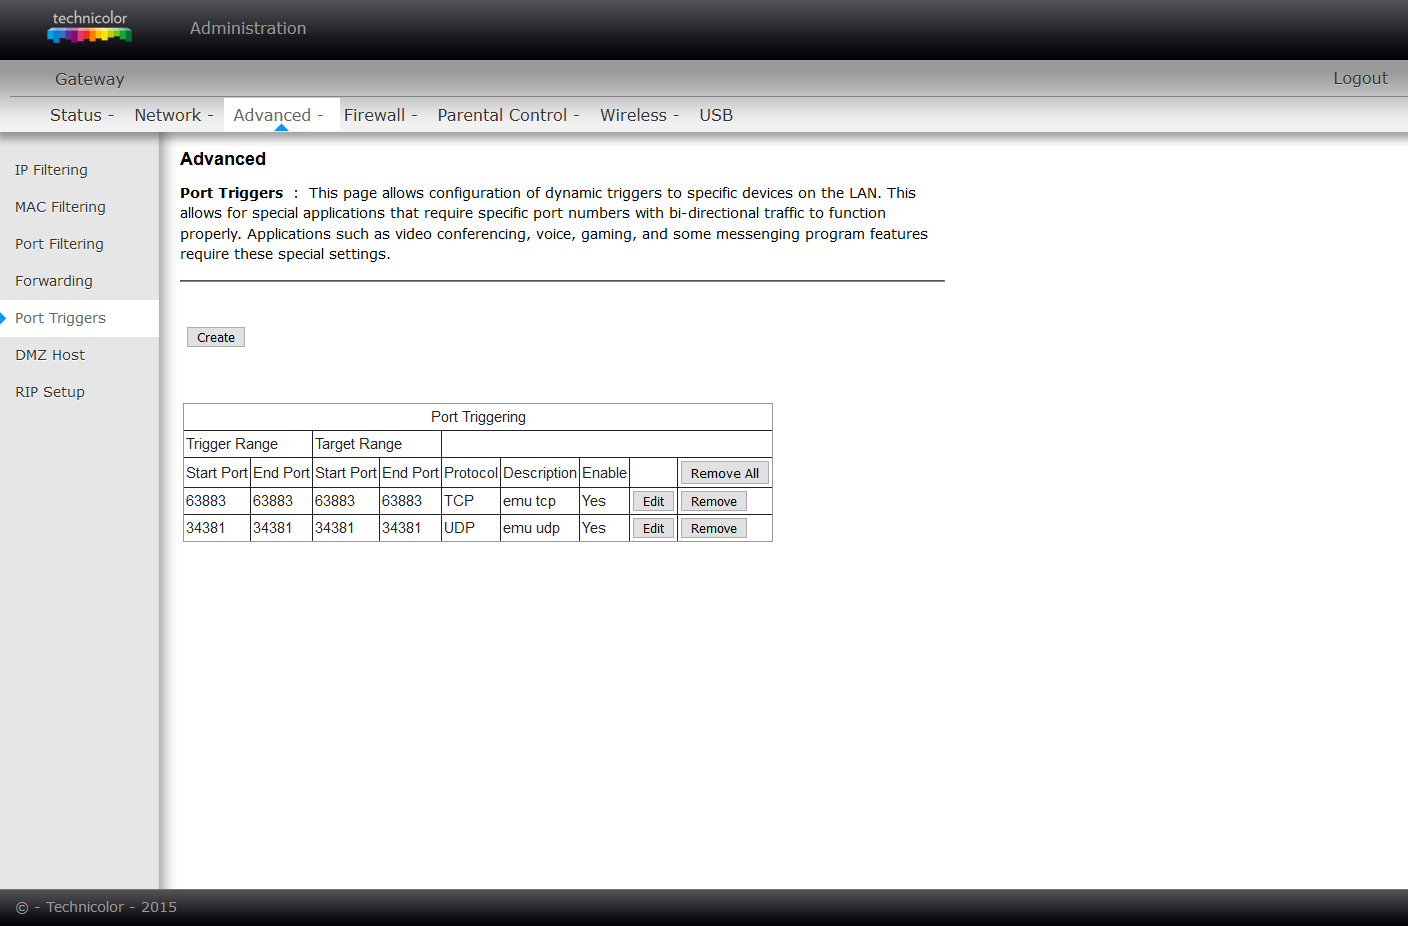Click Yes in the emu tcp row
This screenshot has height=926, width=1408.
coord(594,501)
